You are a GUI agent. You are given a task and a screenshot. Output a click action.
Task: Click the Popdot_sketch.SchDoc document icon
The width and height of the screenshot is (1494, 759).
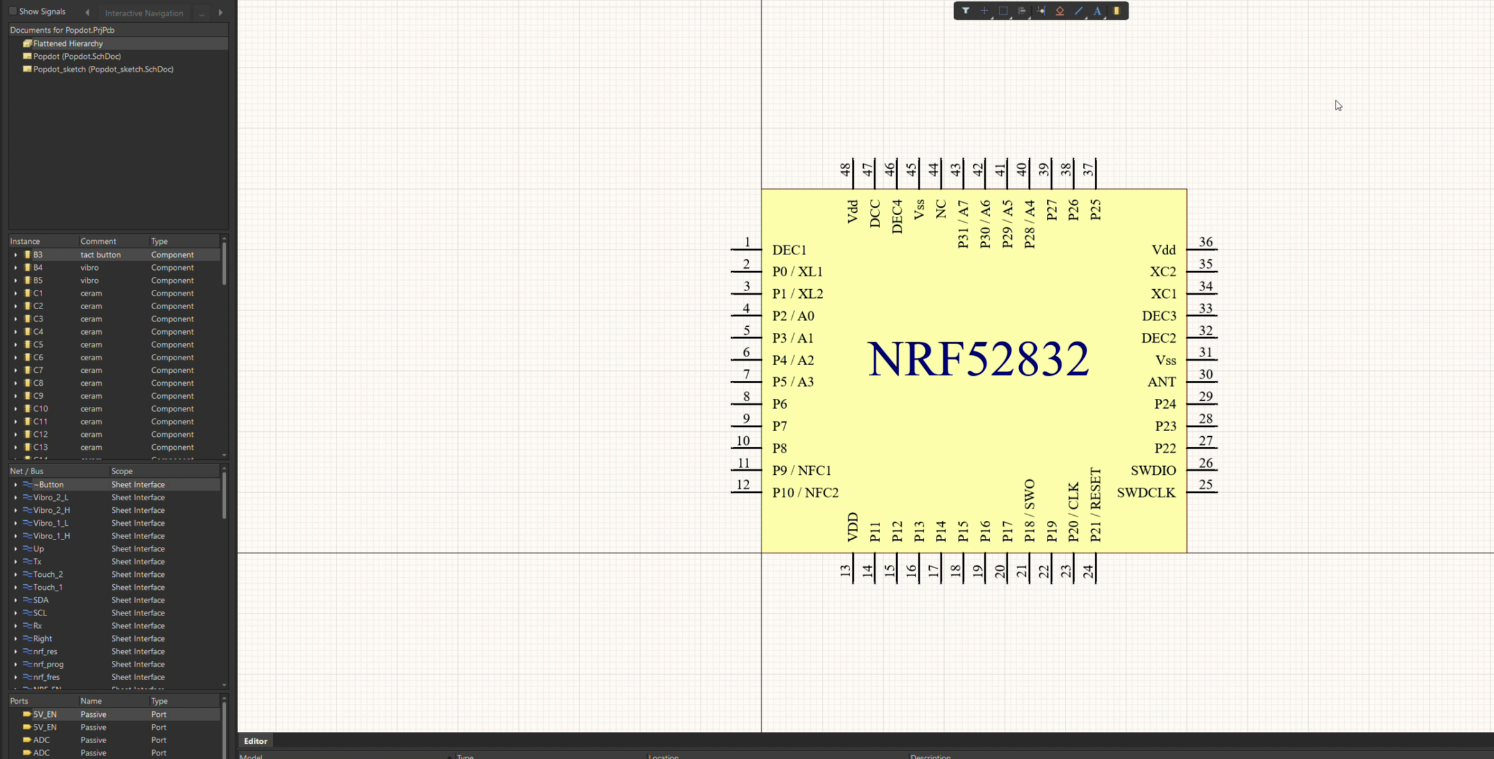tap(27, 70)
